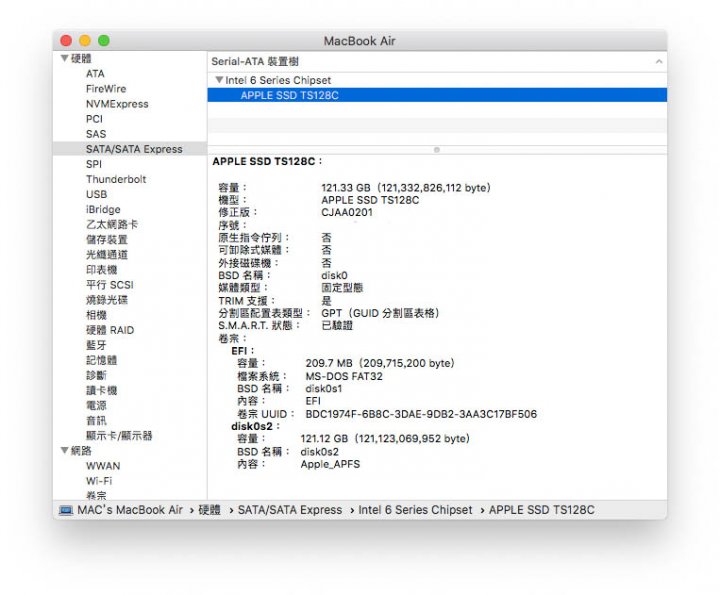Click the capacity value 121.33 GB
720x595 pixels.
(406, 188)
